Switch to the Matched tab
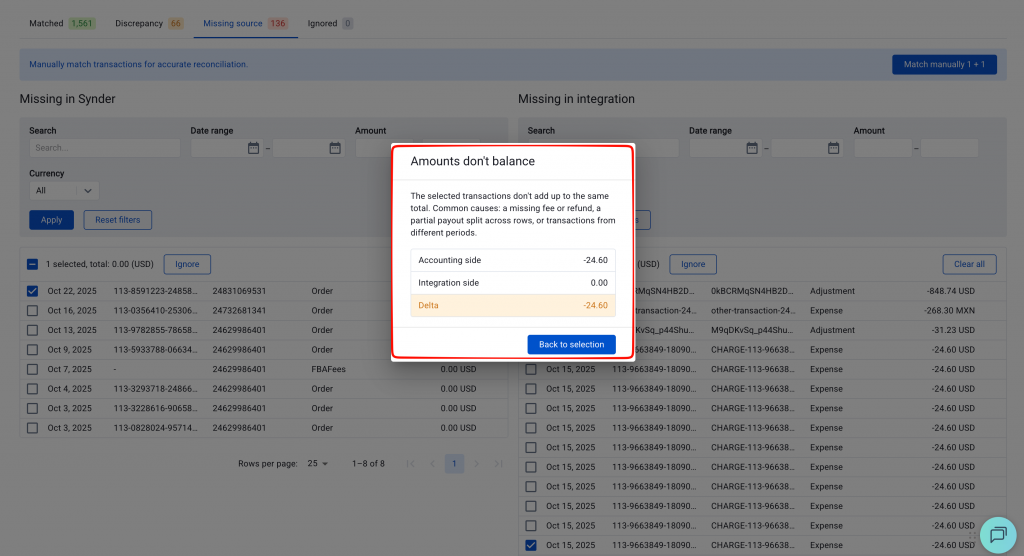 [x=62, y=24]
